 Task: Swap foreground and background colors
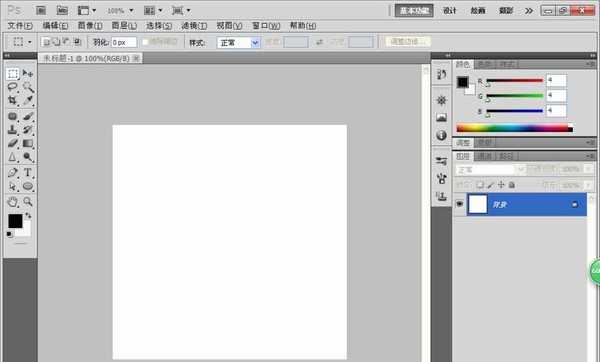(x=28, y=216)
